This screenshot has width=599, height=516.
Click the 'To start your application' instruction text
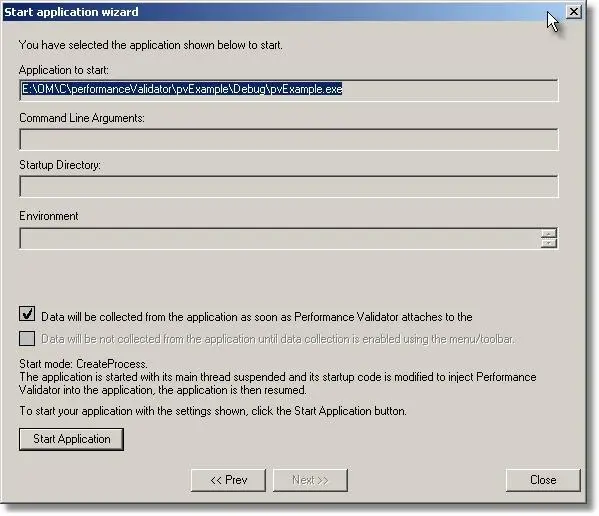(213, 411)
